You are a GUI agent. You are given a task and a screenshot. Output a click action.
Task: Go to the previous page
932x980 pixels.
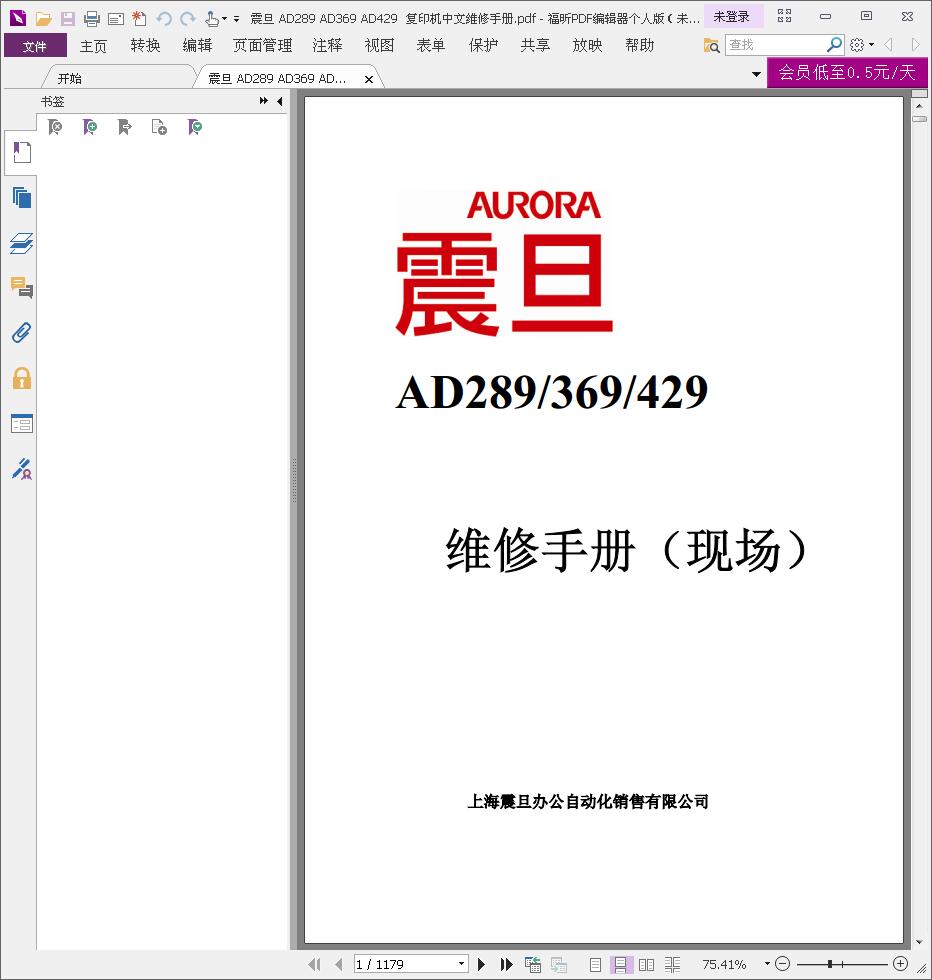click(x=339, y=964)
